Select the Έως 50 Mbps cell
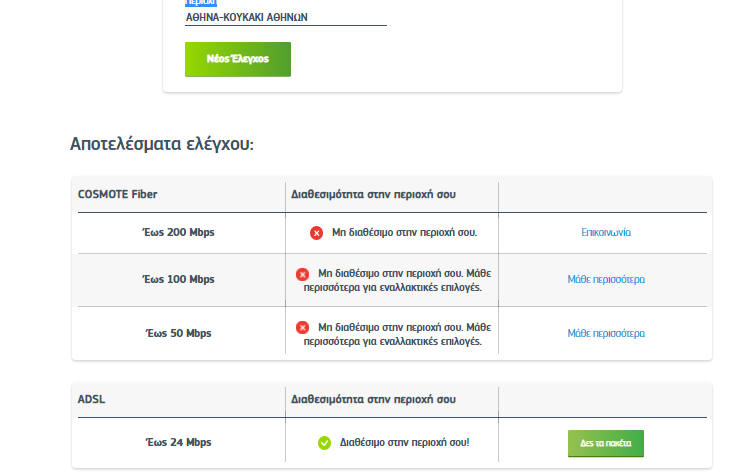Image resolution: width=740 pixels, height=475 pixels. [x=178, y=333]
